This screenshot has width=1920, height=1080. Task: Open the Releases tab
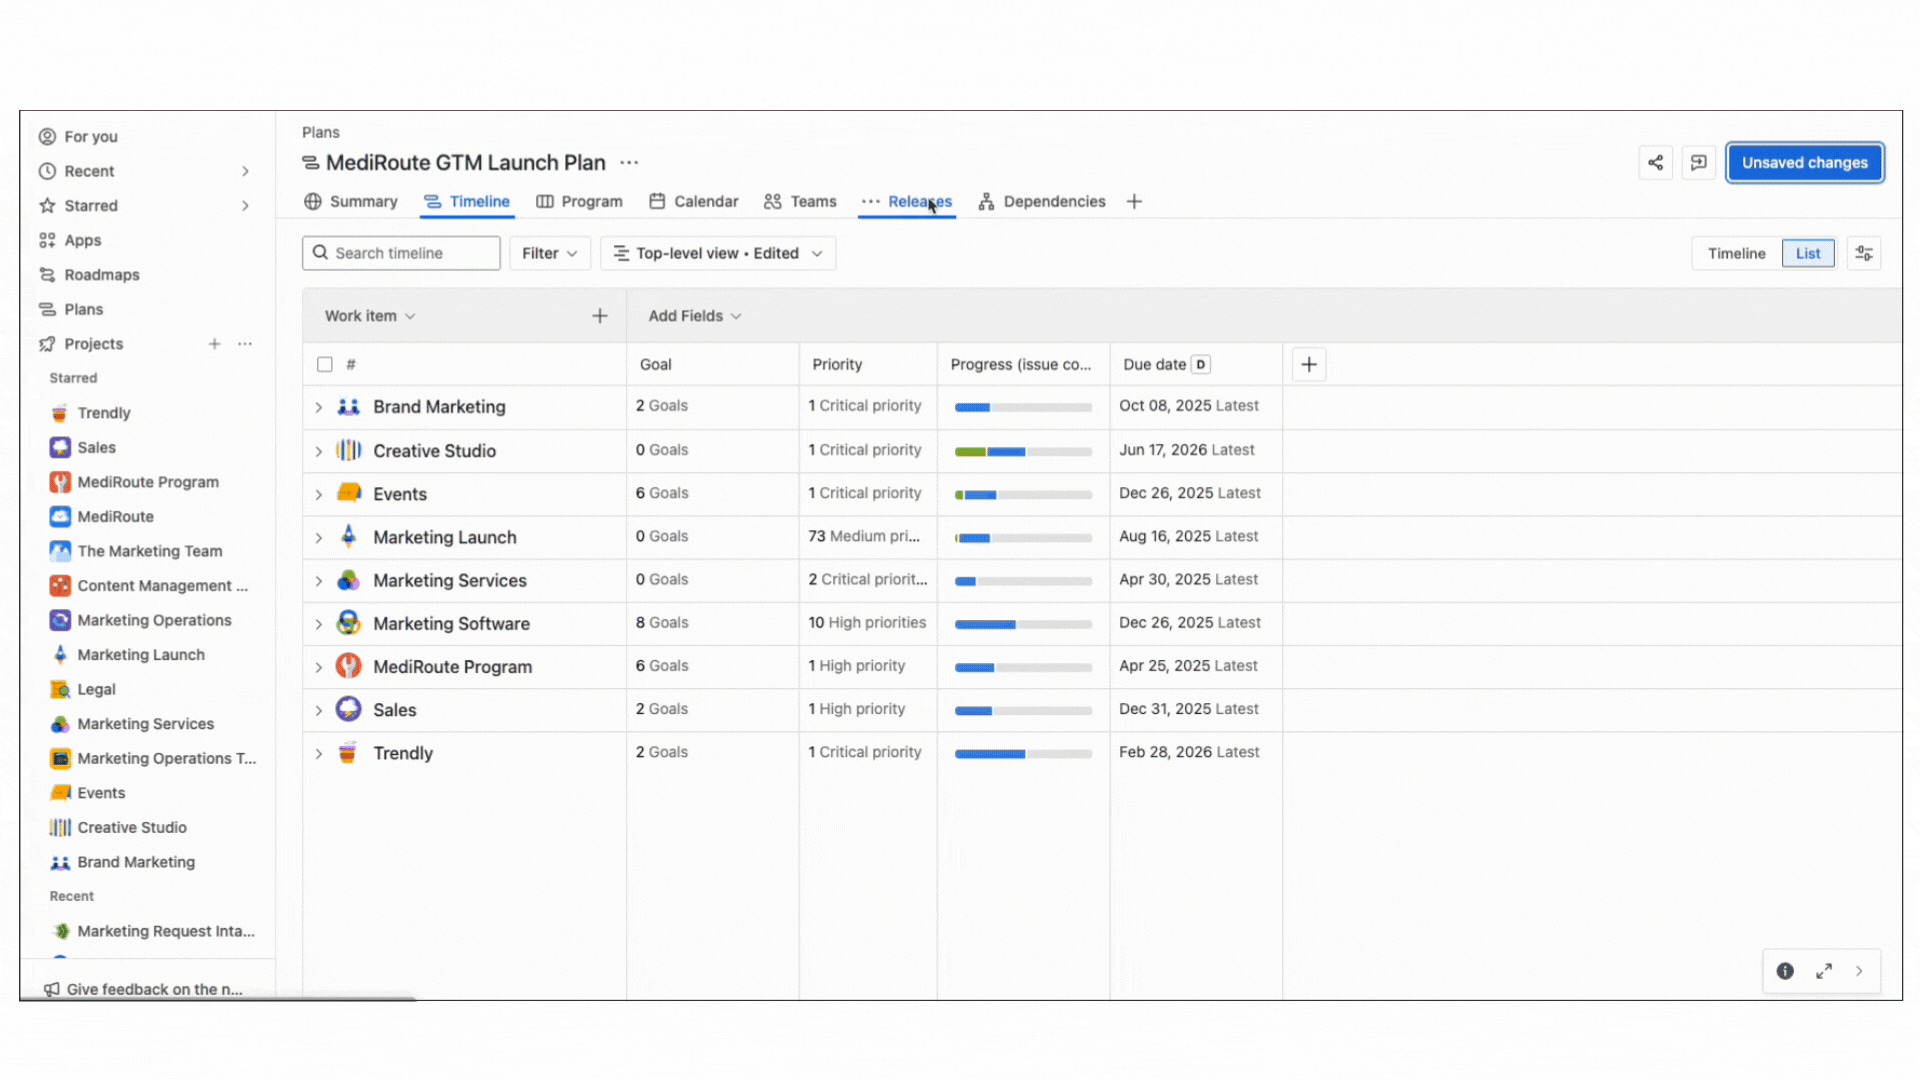919,201
